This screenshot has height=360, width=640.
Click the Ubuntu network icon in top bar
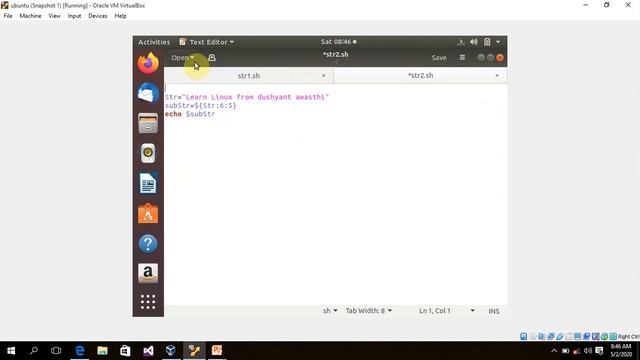(x=461, y=42)
